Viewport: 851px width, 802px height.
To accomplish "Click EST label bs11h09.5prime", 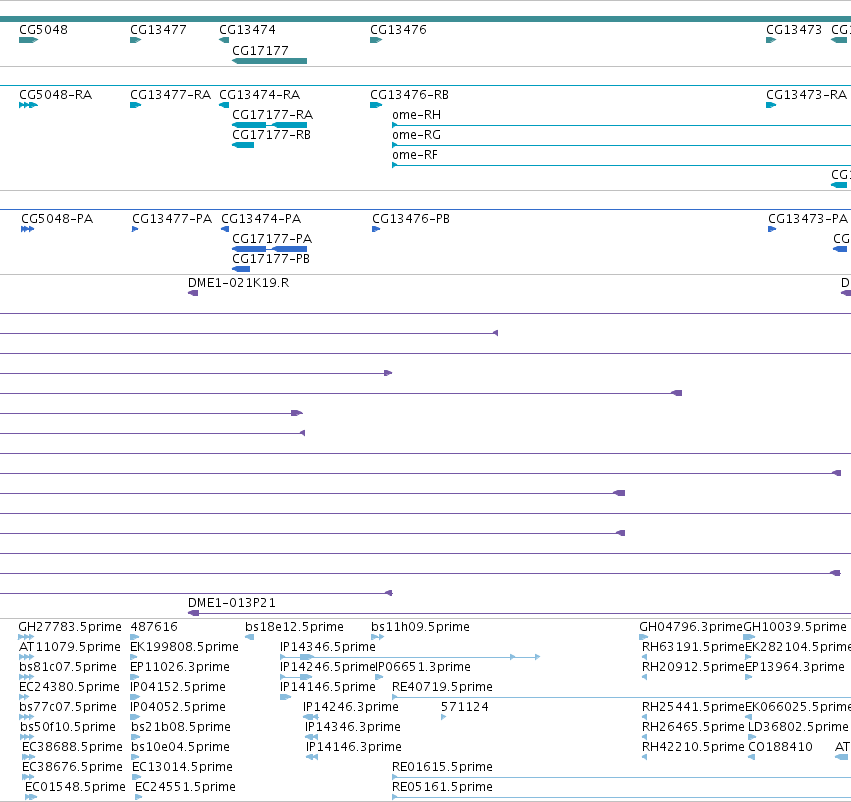I will pyautogui.click(x=420, y=627).
